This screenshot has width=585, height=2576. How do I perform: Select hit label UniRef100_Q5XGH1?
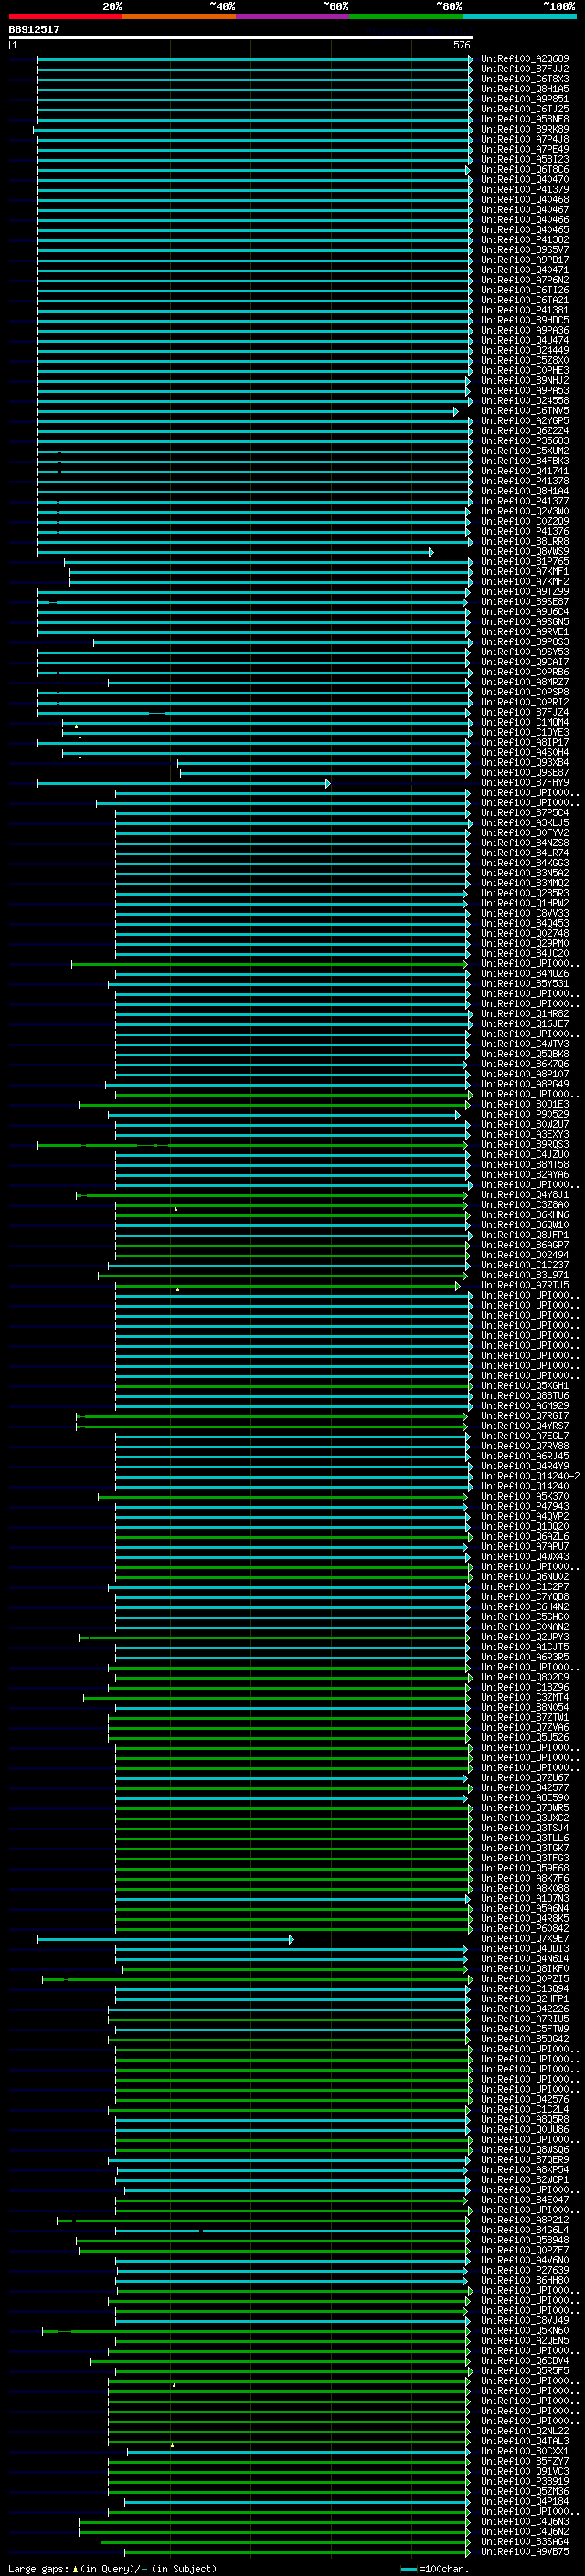click(x=525, y=1386)
